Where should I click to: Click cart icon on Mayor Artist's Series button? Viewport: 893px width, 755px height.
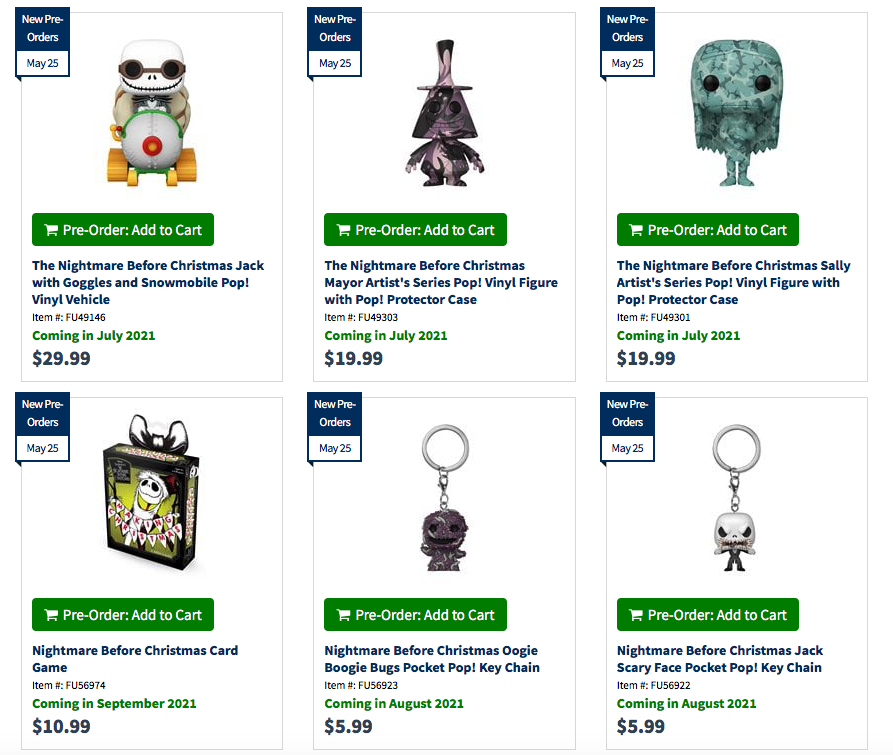coord(343,230)
